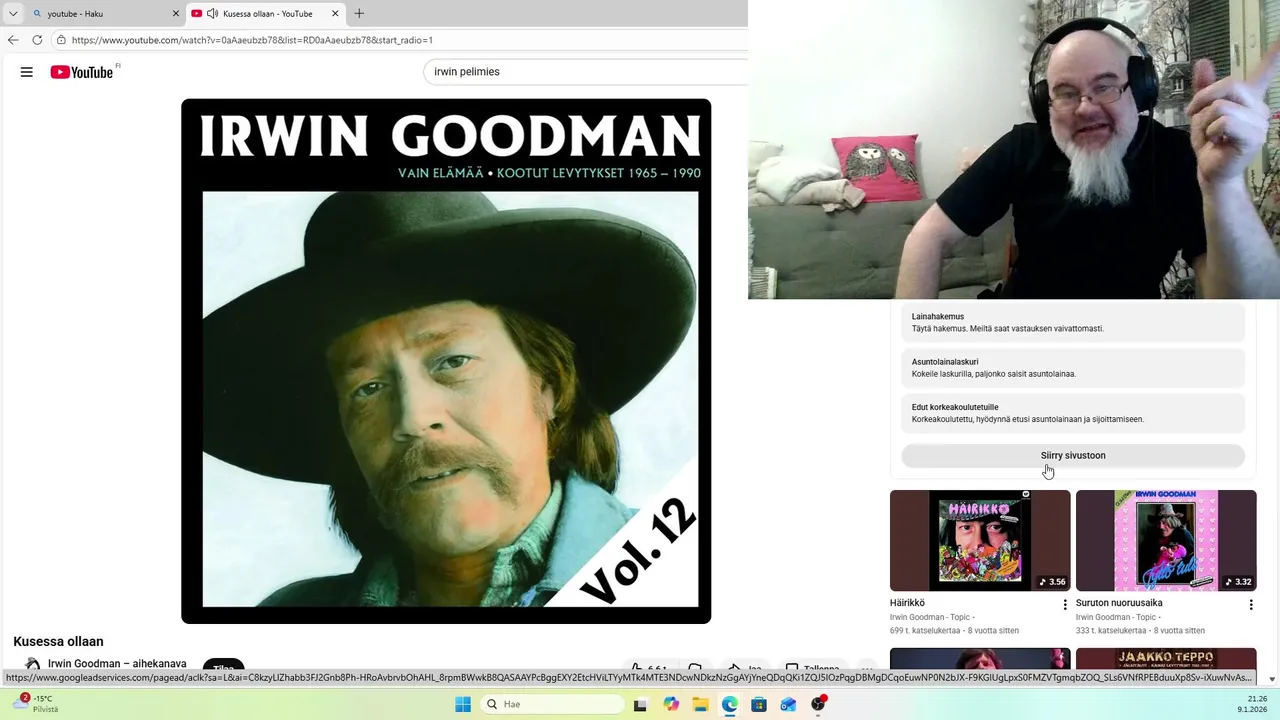Select Microsoft Edge in the taskbar
This screenshot has height=720, width=1280.
(x=730, y=704)
